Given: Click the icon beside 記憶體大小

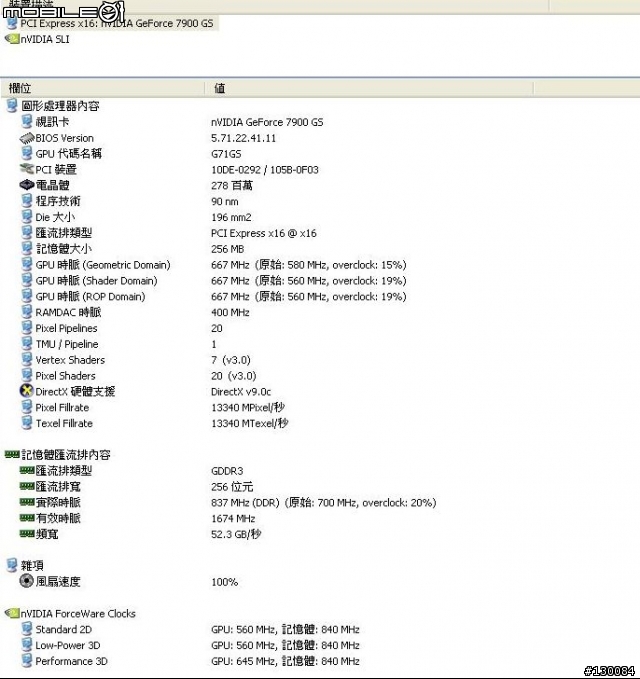Looking at the screenshot, I should point(27,249).
